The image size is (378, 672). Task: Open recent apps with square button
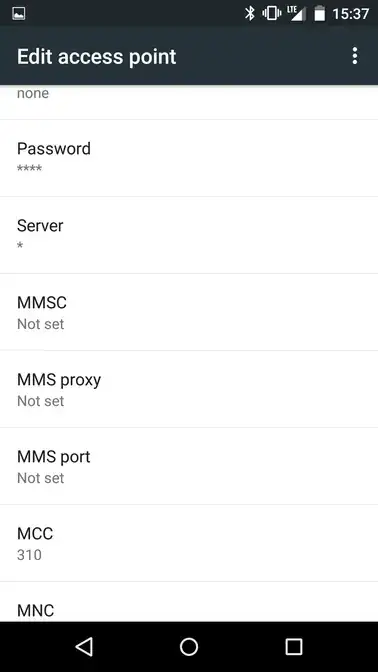pos(294,647)
